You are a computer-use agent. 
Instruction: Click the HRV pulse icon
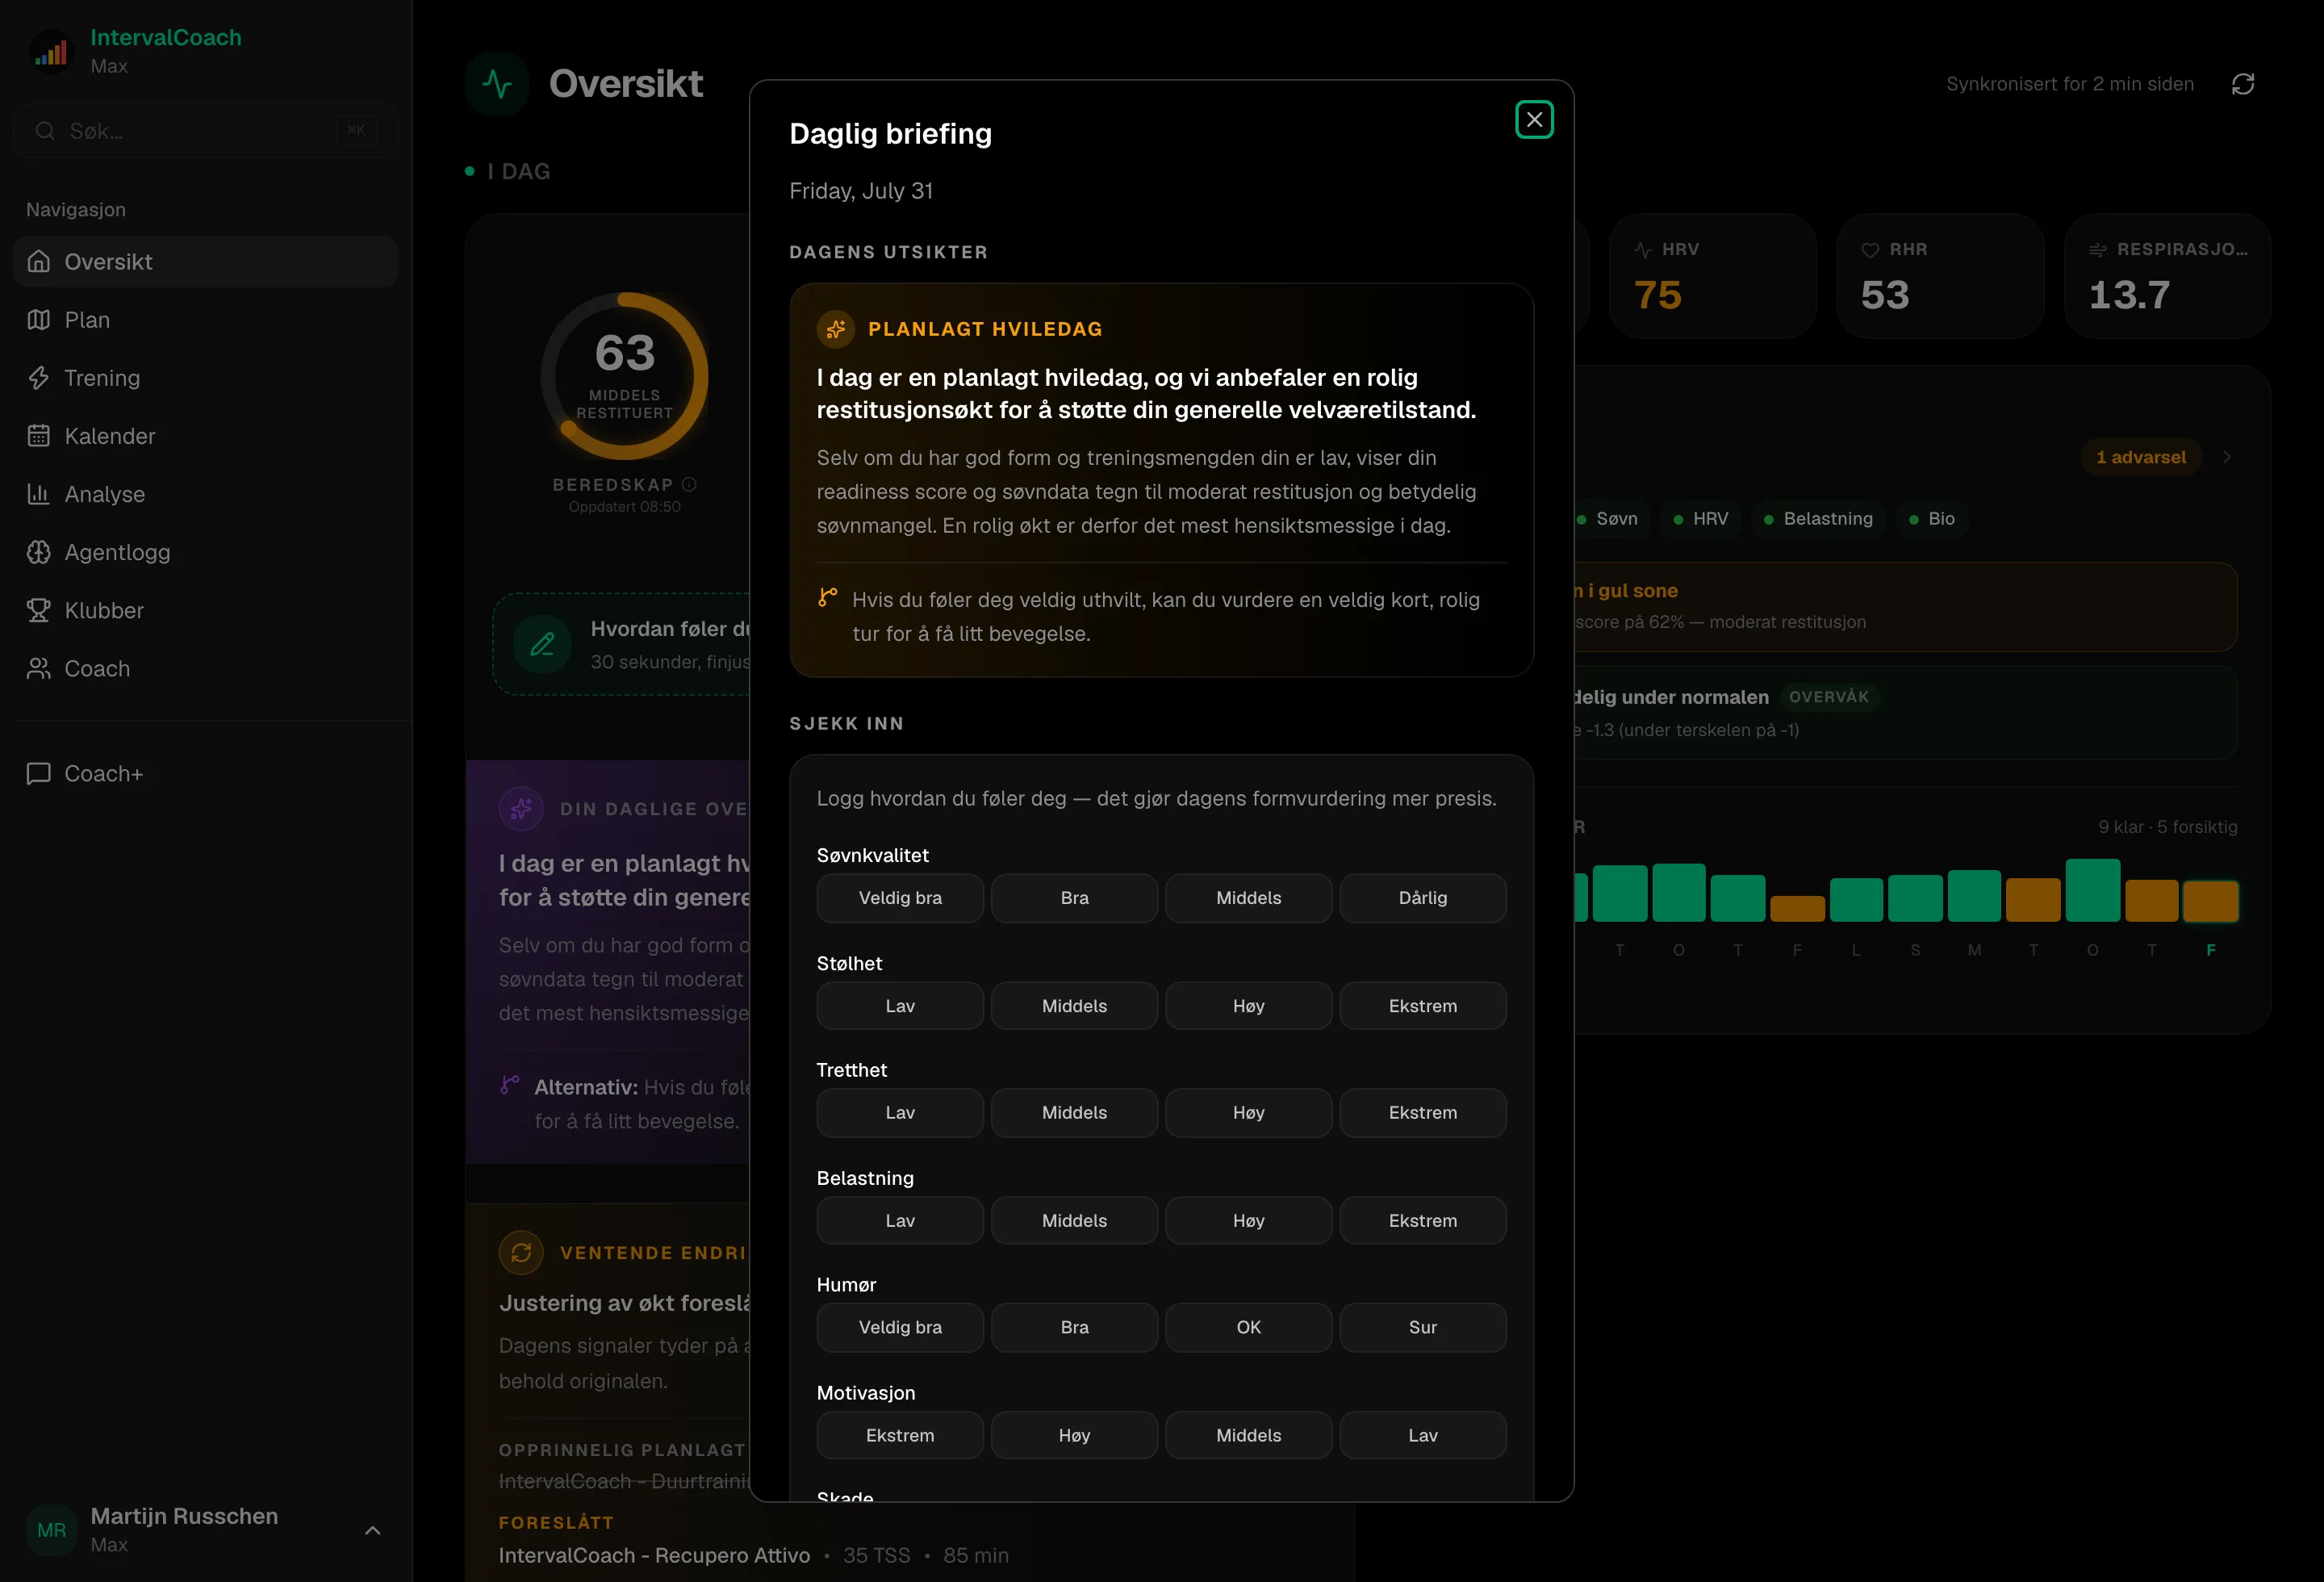point(1643,250)
